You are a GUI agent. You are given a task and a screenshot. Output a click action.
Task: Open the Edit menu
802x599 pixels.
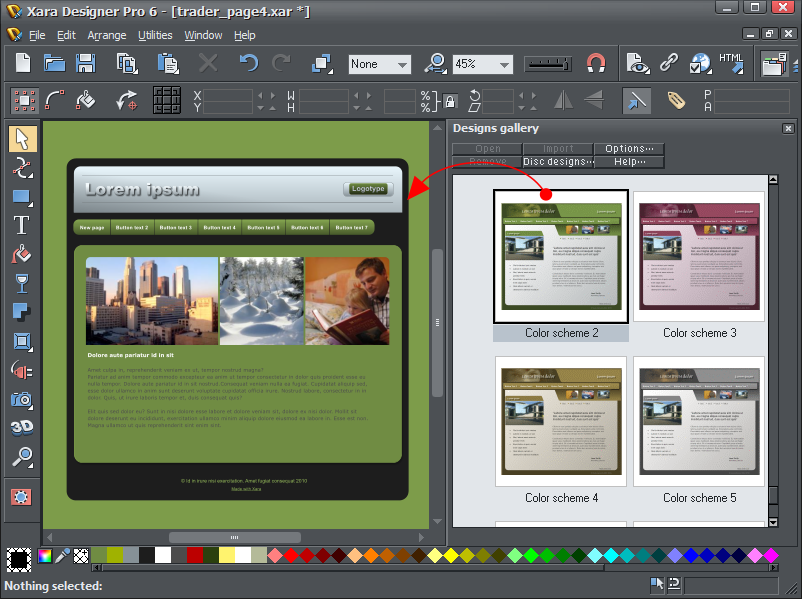66,35
